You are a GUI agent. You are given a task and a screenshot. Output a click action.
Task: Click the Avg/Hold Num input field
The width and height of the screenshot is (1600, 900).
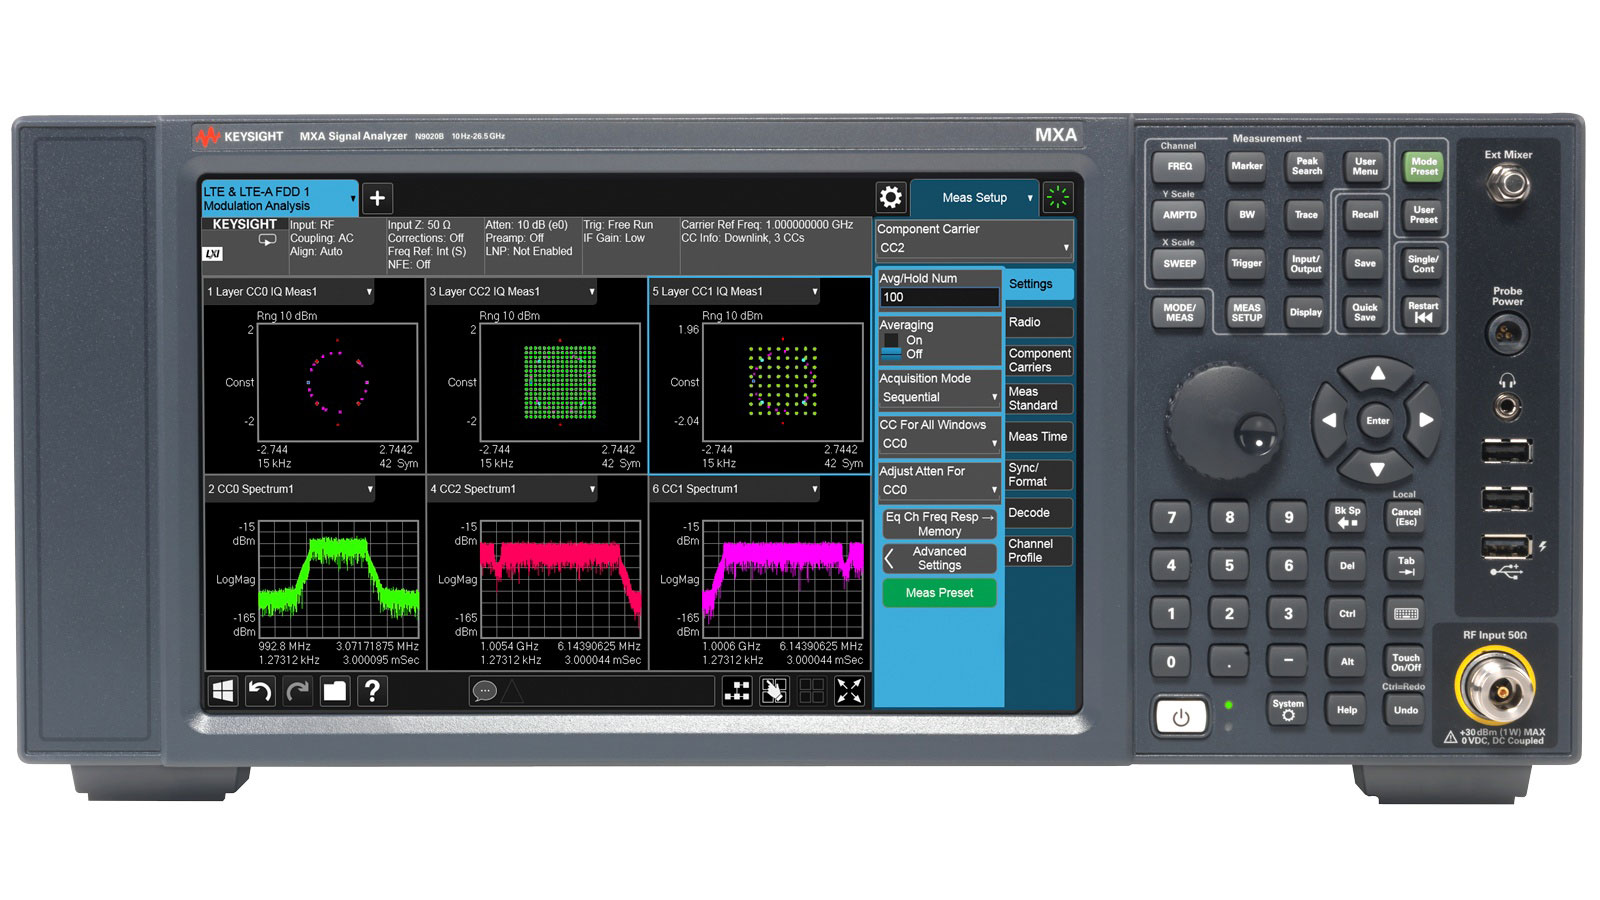[x=938, y=297]
